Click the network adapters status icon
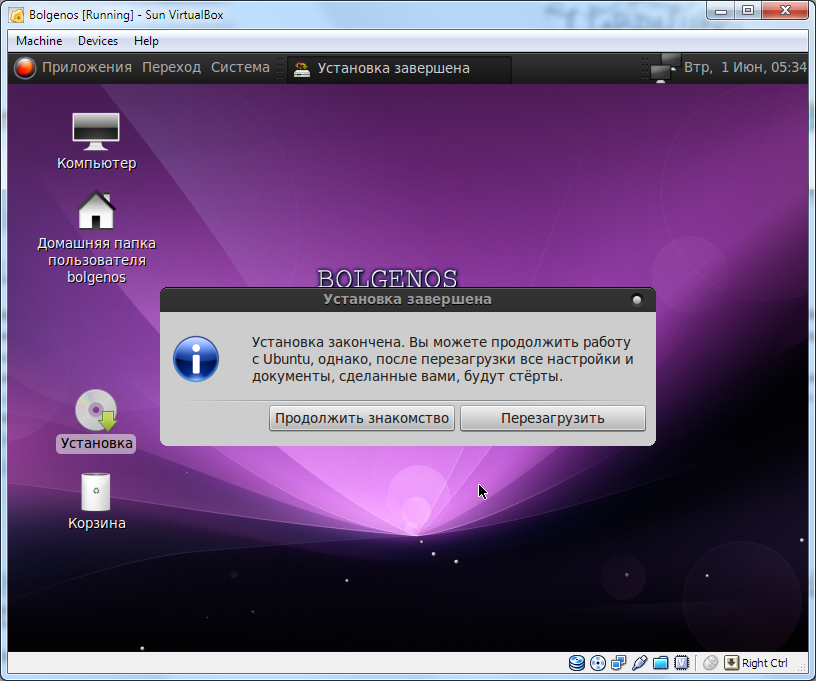 [618, 663]
